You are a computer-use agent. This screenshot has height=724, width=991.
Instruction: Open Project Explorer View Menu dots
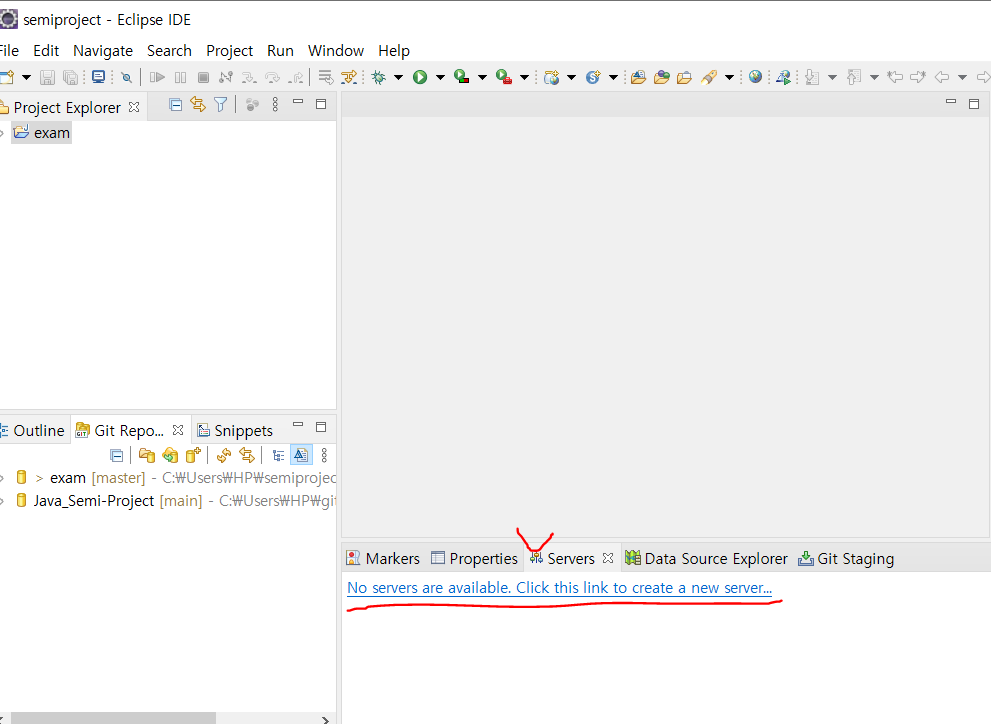click(x=275, y=105)
